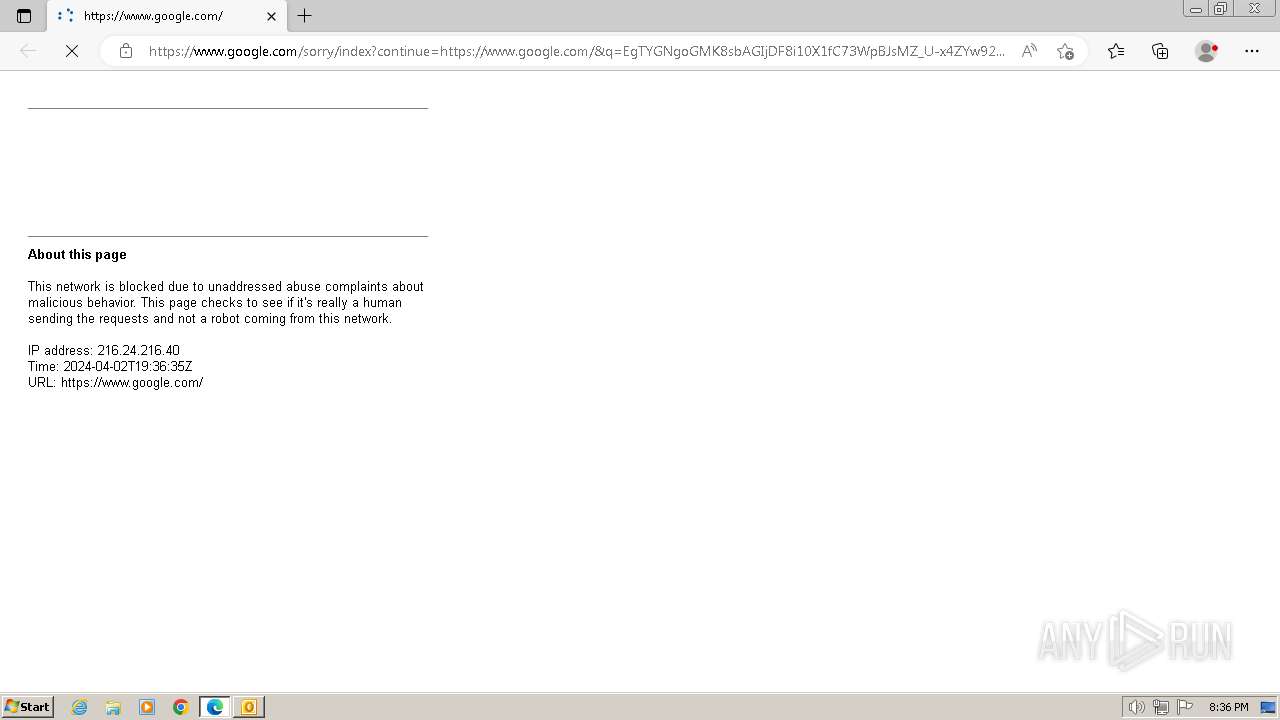1280x720 pixels.
Task: Show desktop using the tray corner button
Action: coord(1268,707)
